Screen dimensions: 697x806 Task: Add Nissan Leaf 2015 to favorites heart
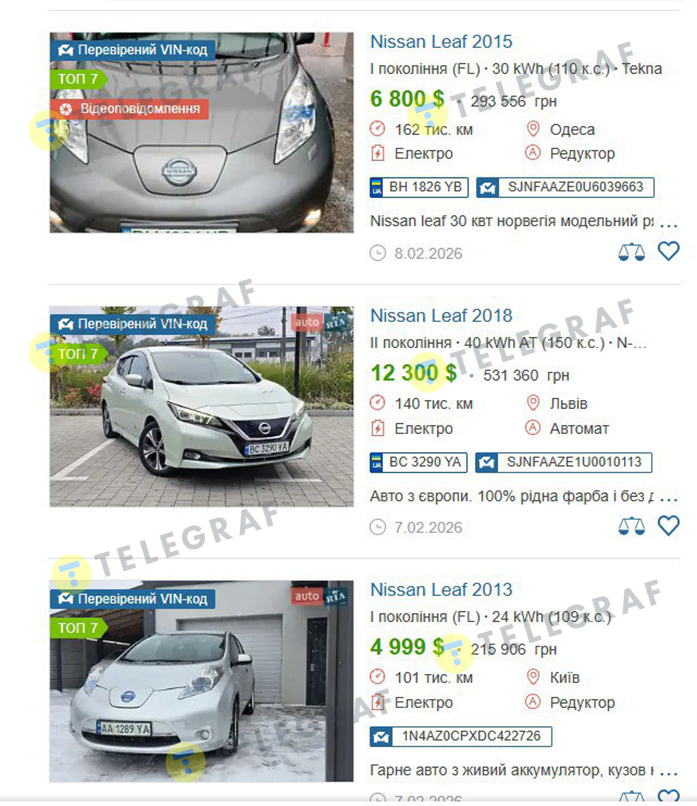point(668,251)
